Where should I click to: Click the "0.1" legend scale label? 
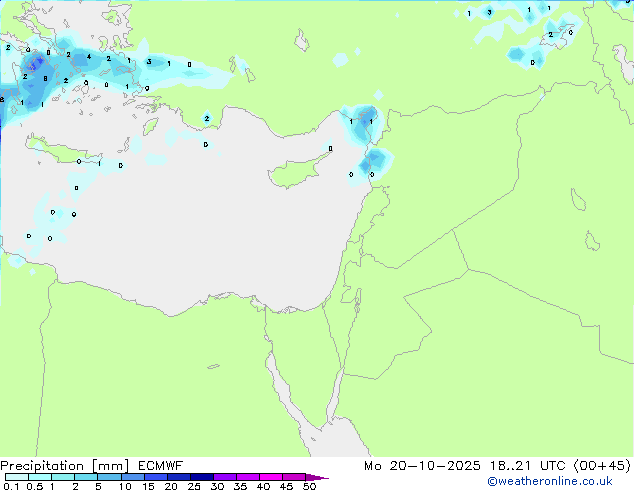(x=11, y=486)
